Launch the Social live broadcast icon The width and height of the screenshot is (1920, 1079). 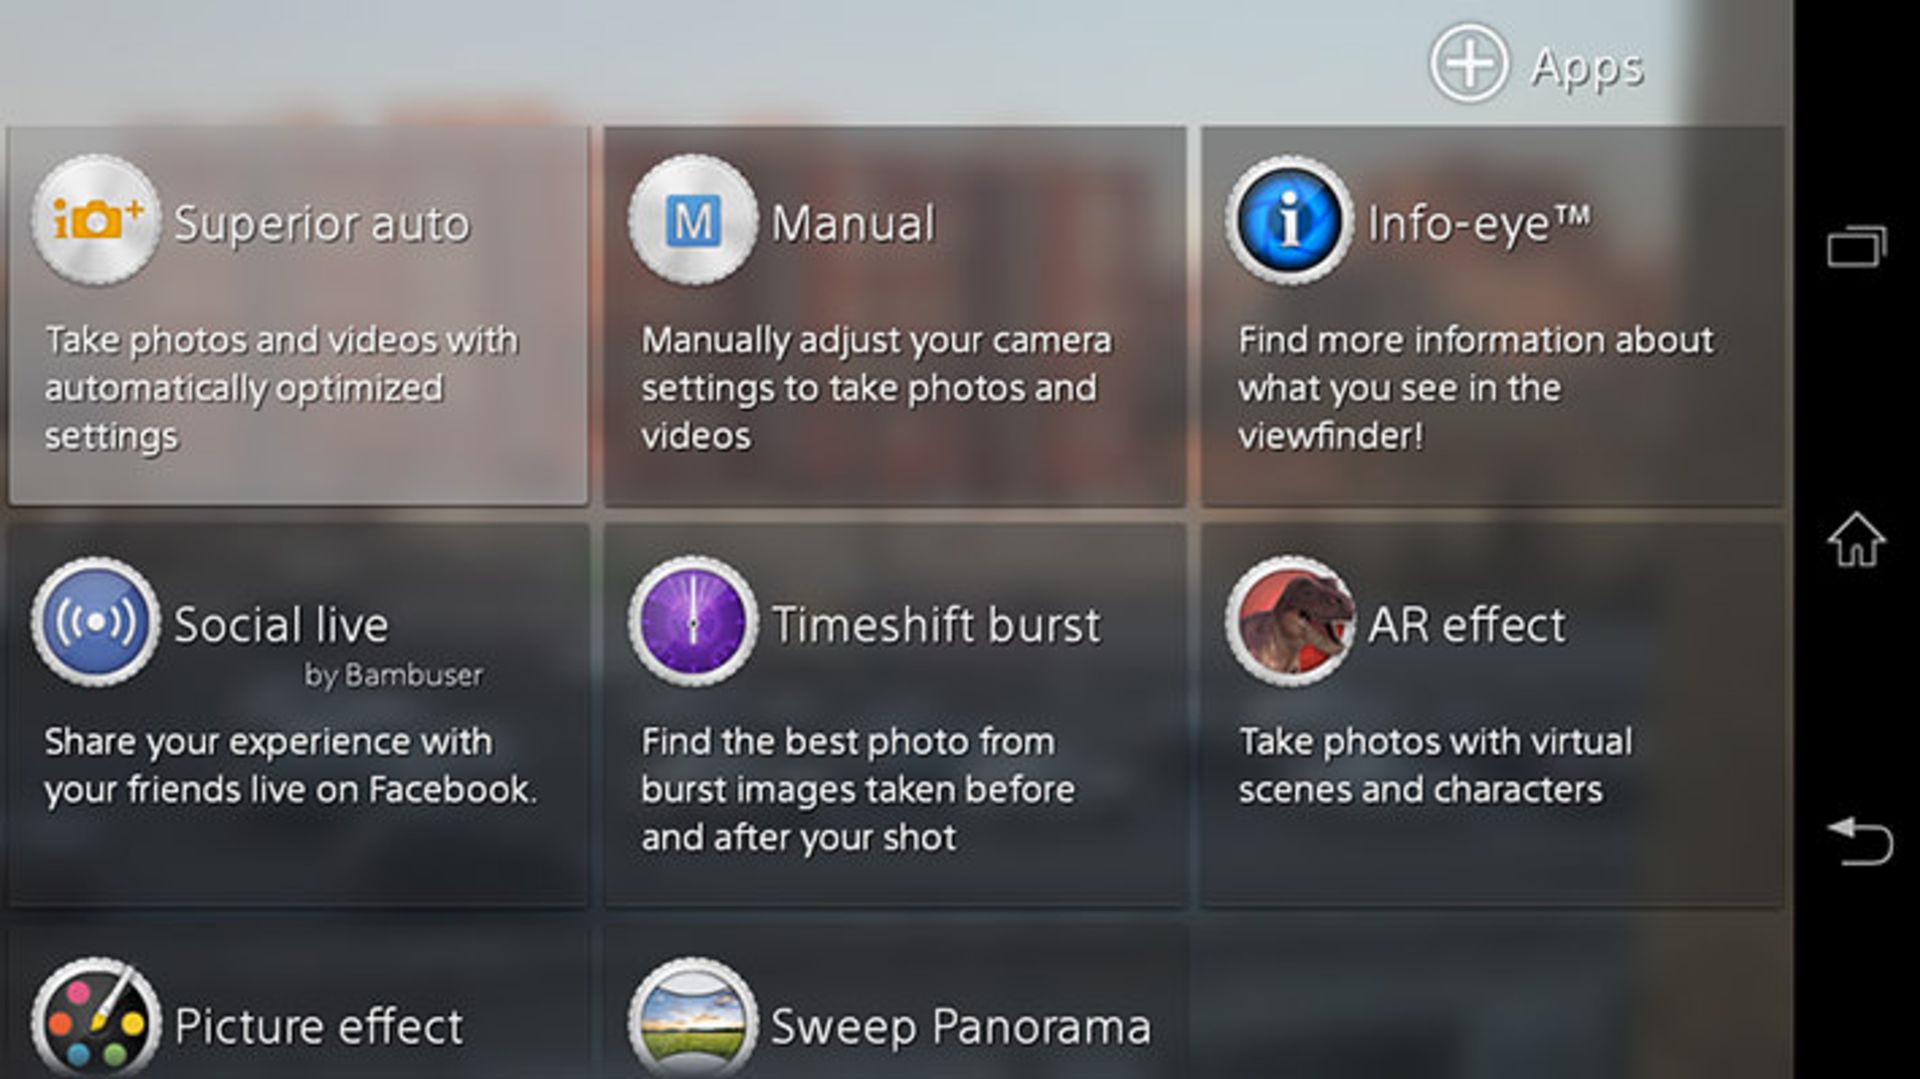[96, 622]
